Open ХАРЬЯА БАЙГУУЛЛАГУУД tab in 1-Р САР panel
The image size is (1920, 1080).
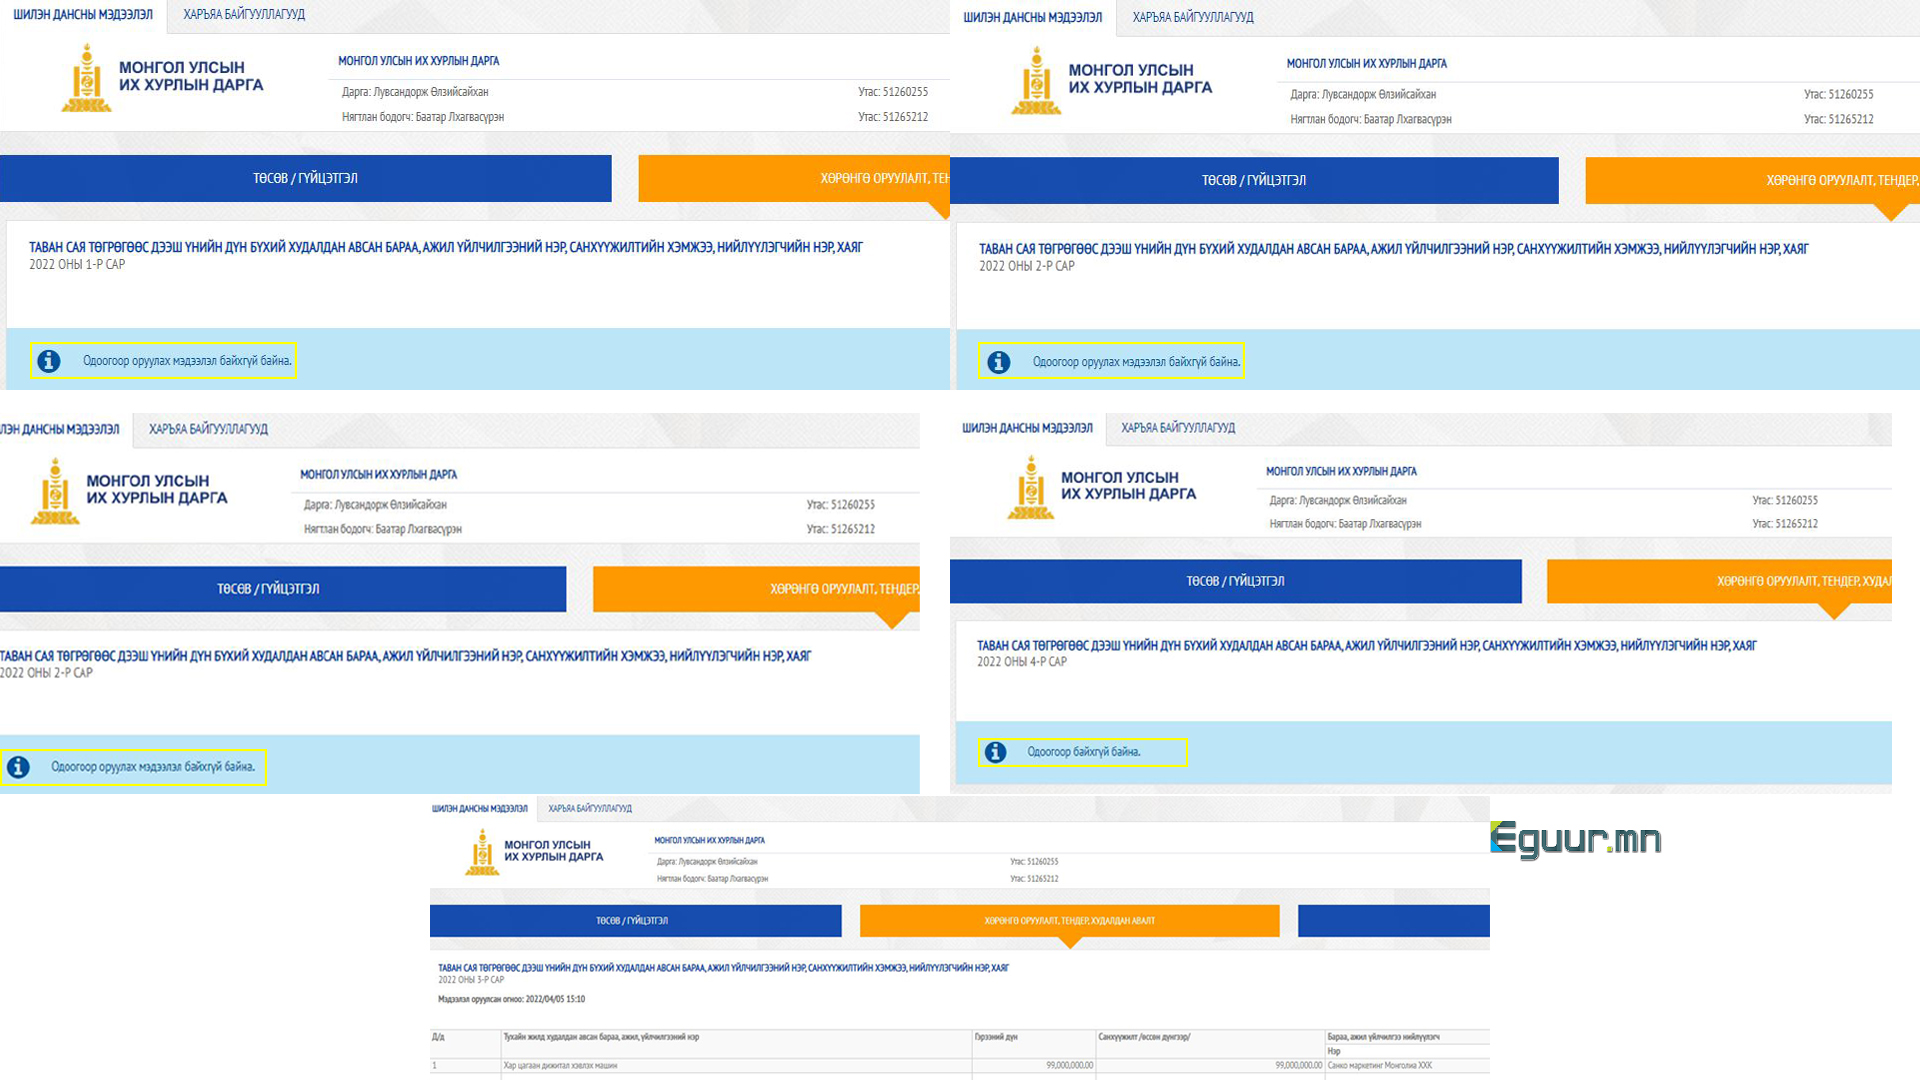(244, 15)
